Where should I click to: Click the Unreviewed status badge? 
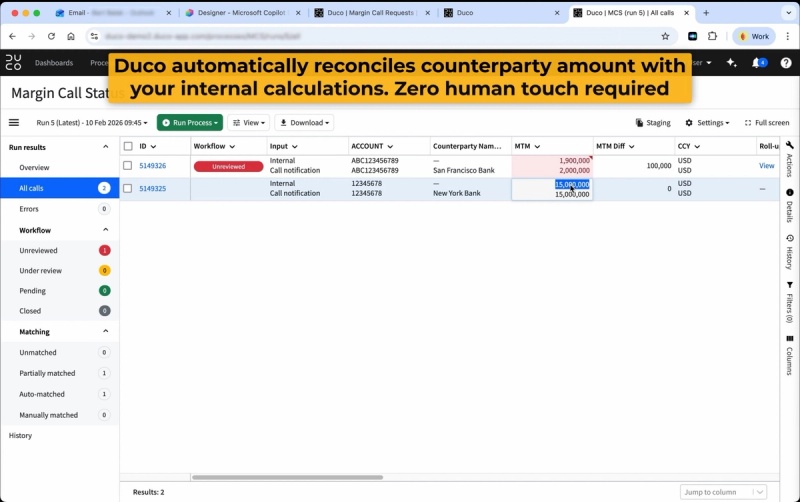229,166
